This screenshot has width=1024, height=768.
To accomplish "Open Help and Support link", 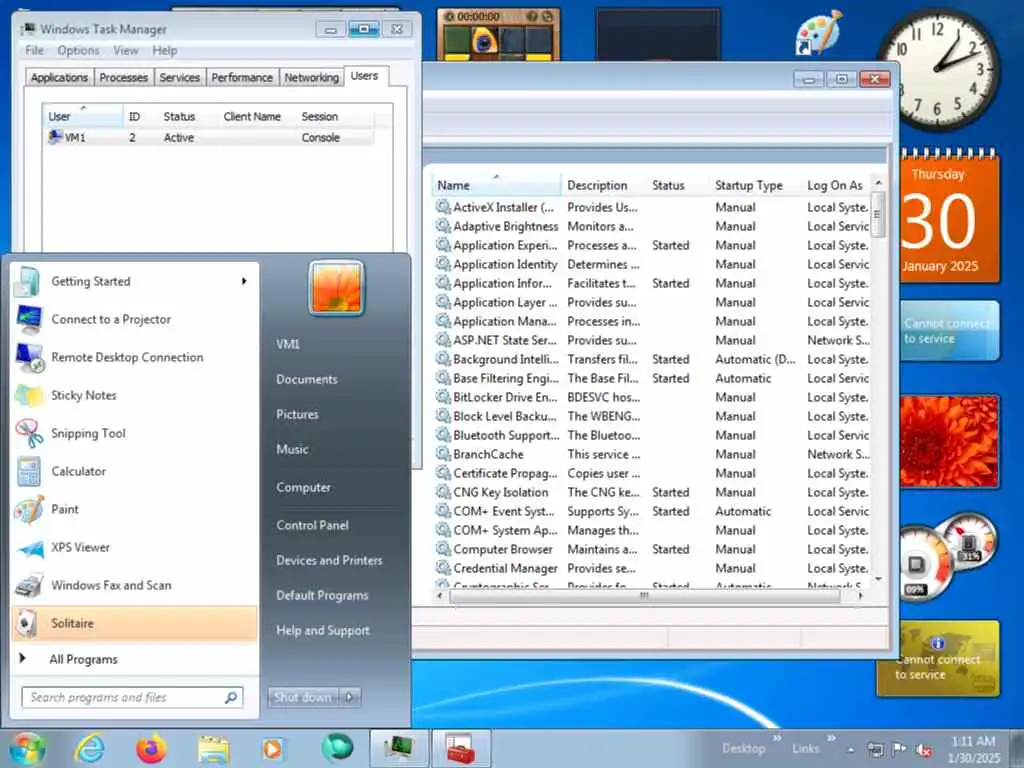I will [x=323, y=630].
